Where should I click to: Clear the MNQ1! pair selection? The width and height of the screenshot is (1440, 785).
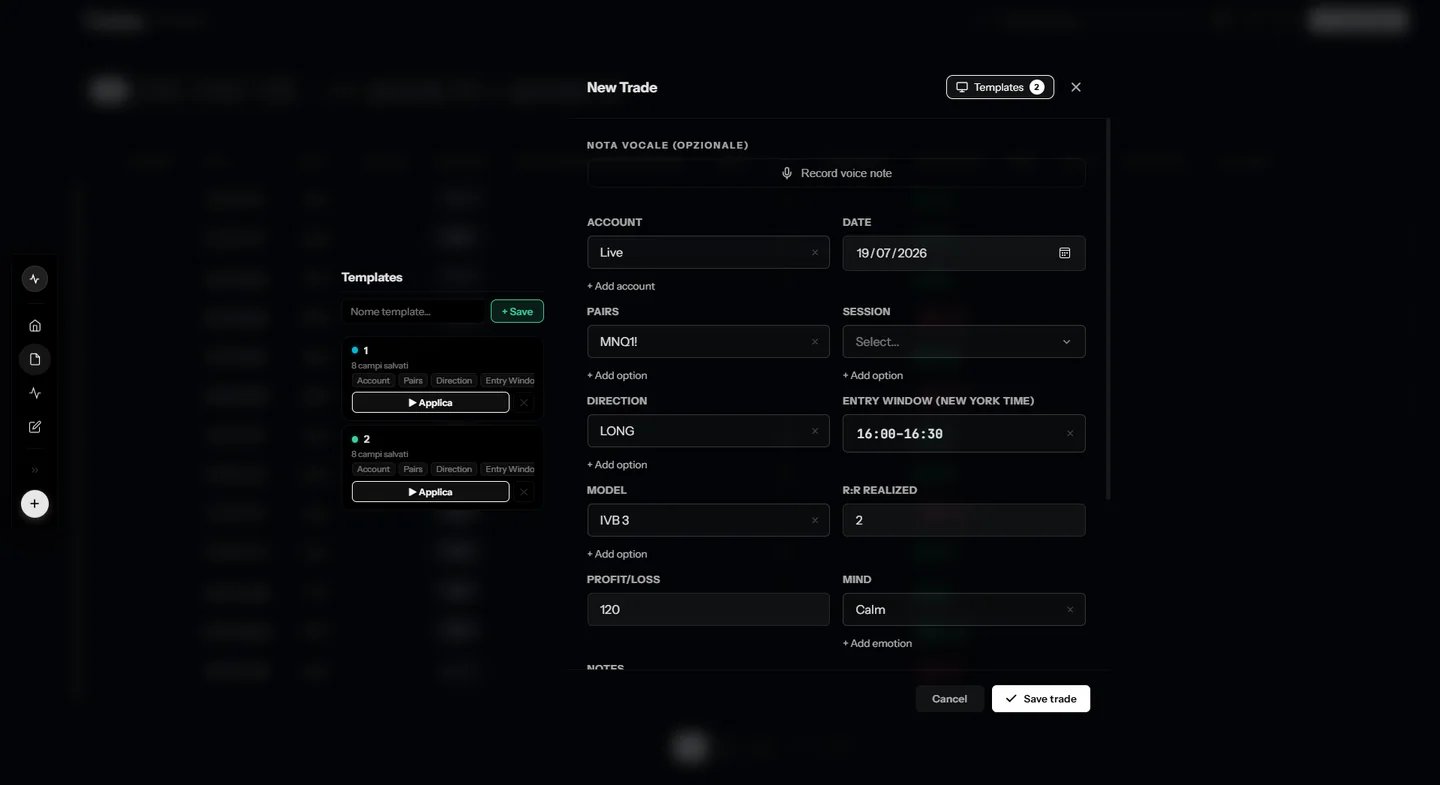[x=815, y=342]
